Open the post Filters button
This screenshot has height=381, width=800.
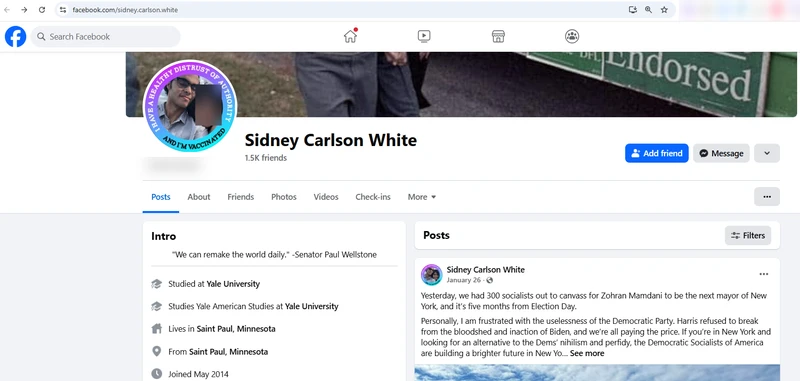coord(748,236)
